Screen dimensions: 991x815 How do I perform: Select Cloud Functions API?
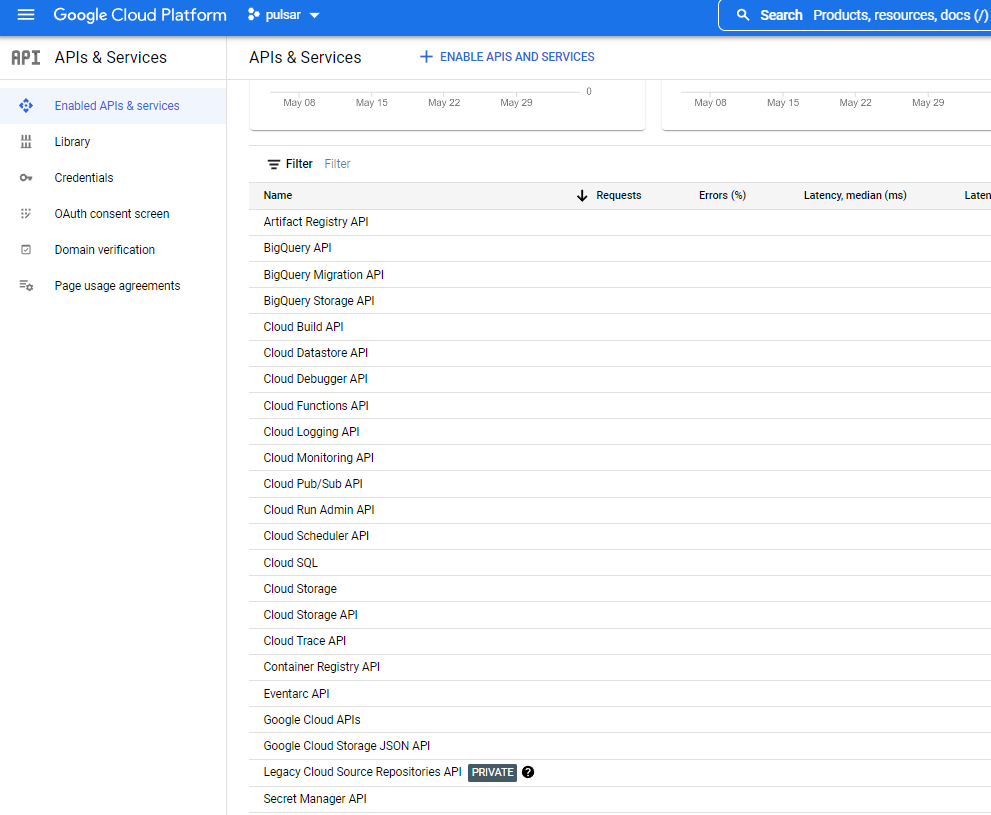(x=620, y=406)
